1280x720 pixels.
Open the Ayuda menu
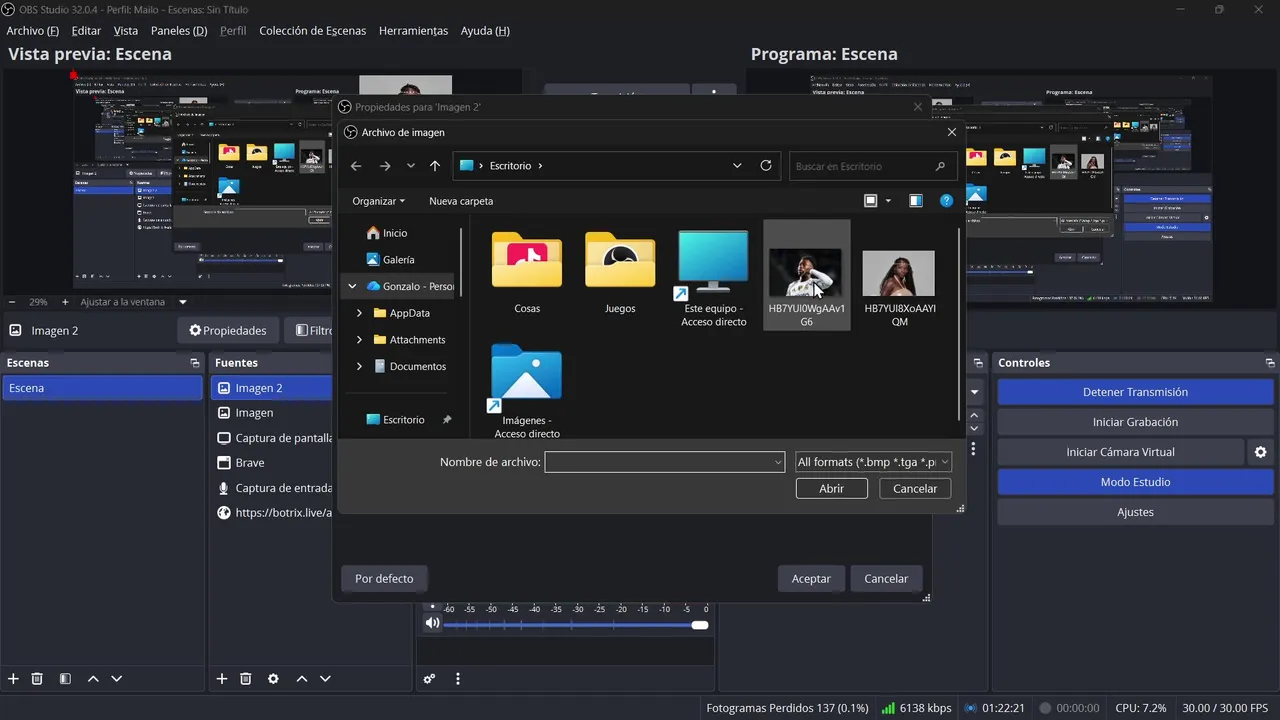tap(485, 31)
